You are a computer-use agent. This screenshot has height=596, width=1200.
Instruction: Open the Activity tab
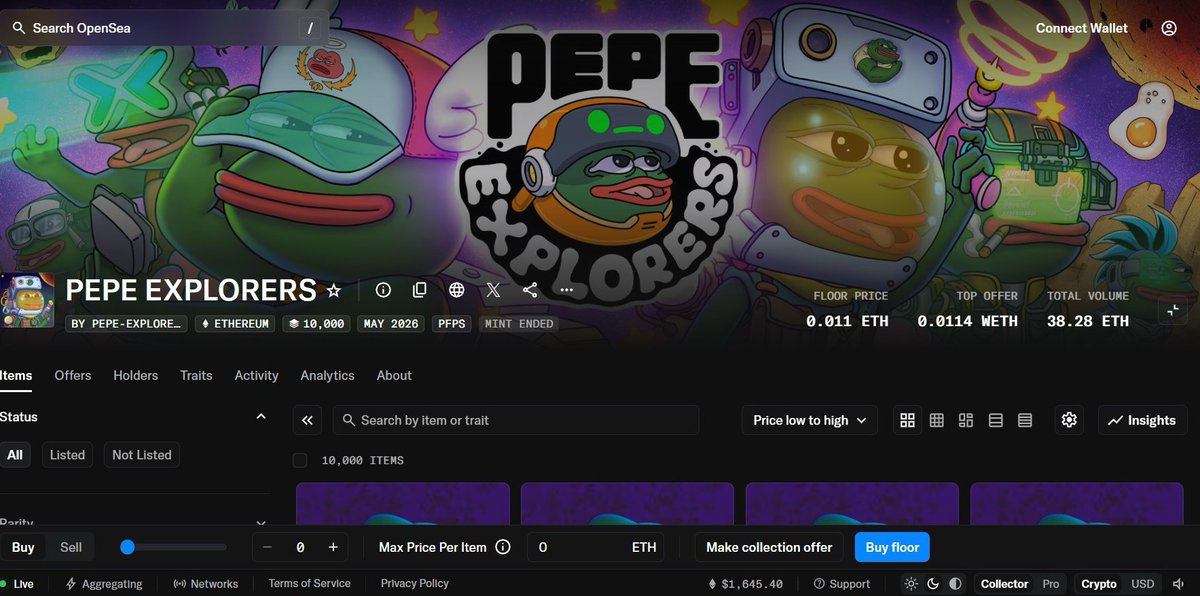pyautogui.click(x=256, y=375)
